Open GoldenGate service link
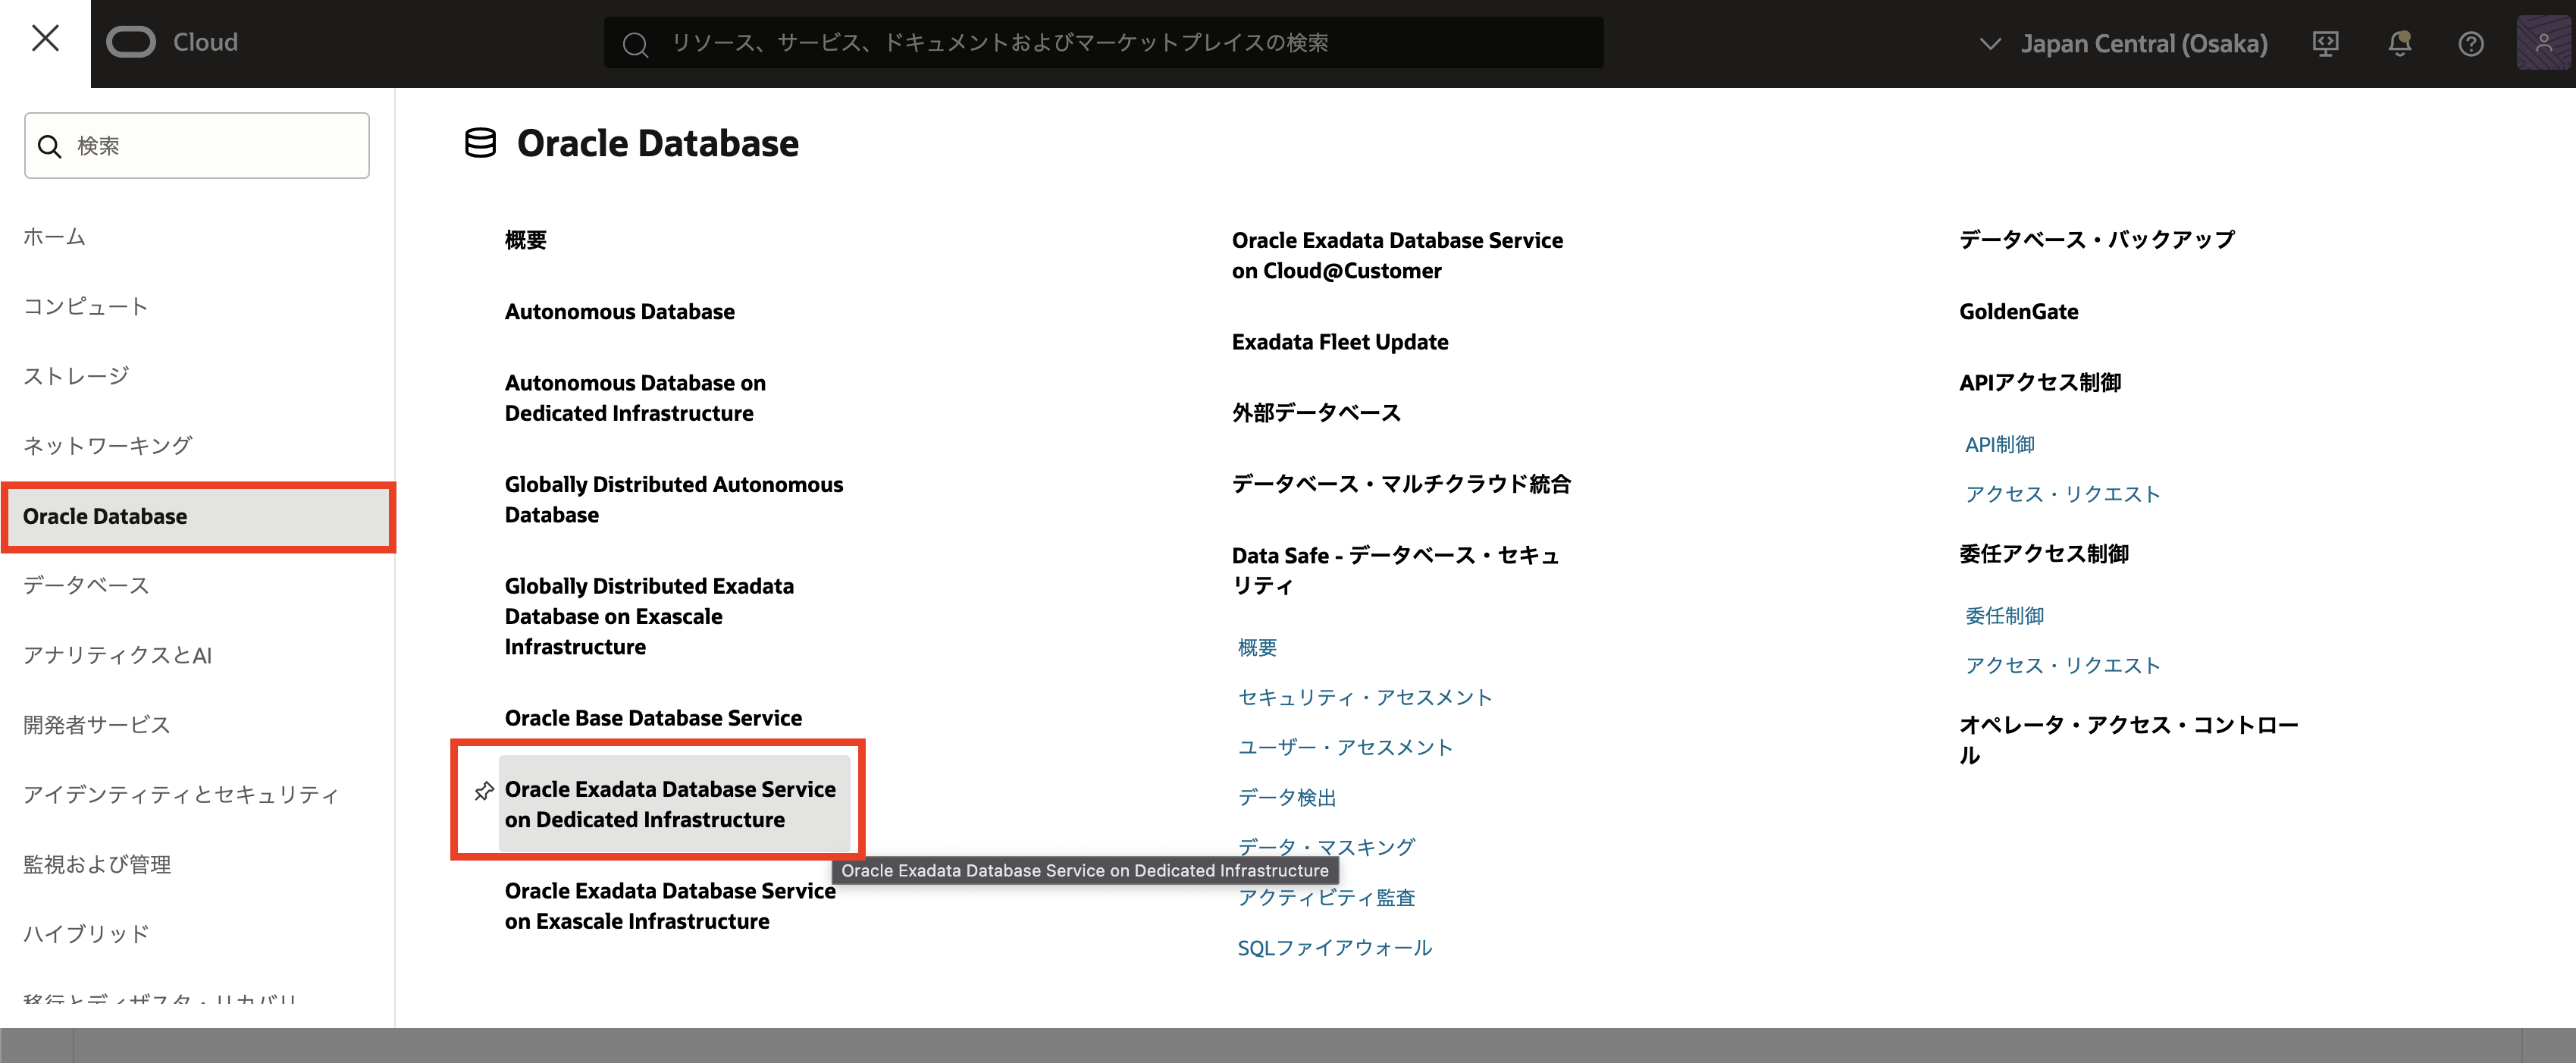This screenshot has height=1063, width=2576. (x=2018, y=311)
